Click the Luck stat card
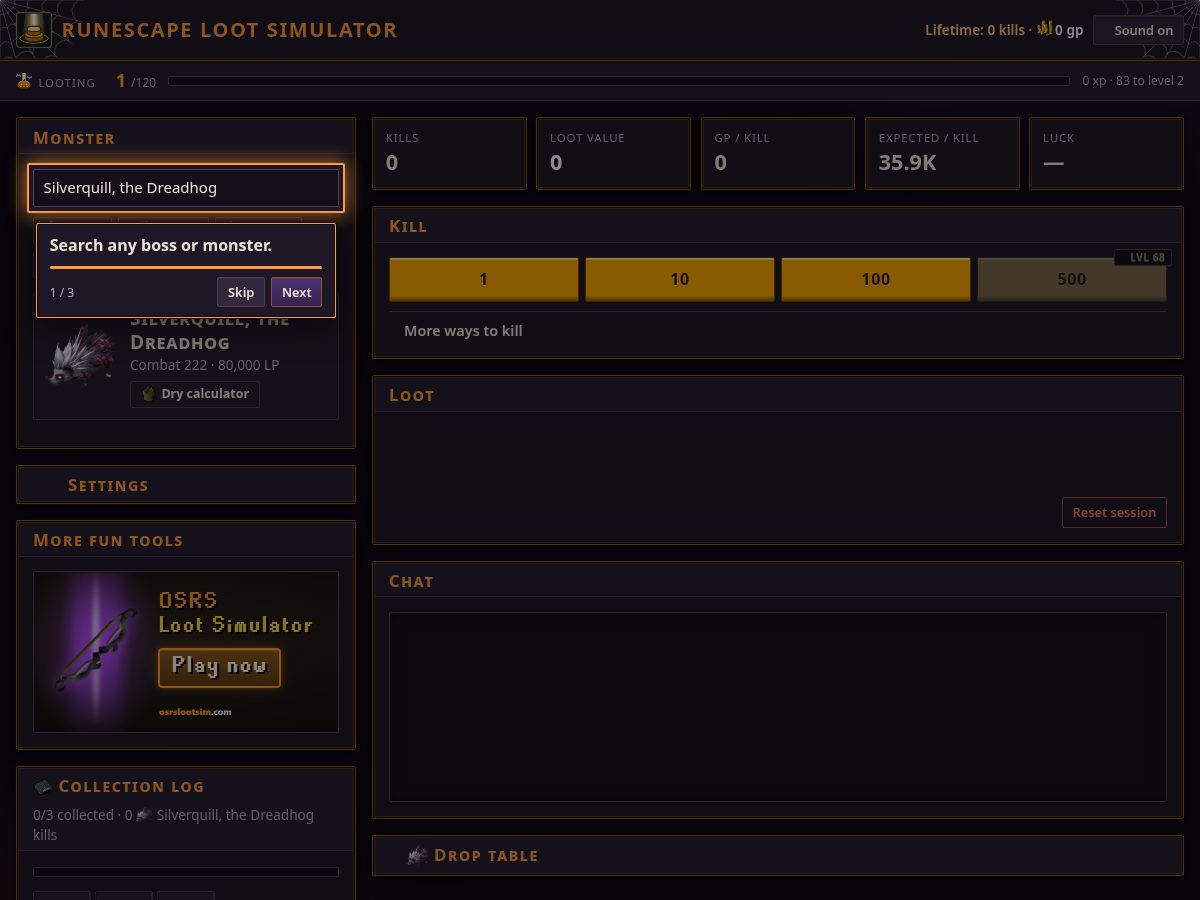1200x900 pixels. (x=1106, y=153)
